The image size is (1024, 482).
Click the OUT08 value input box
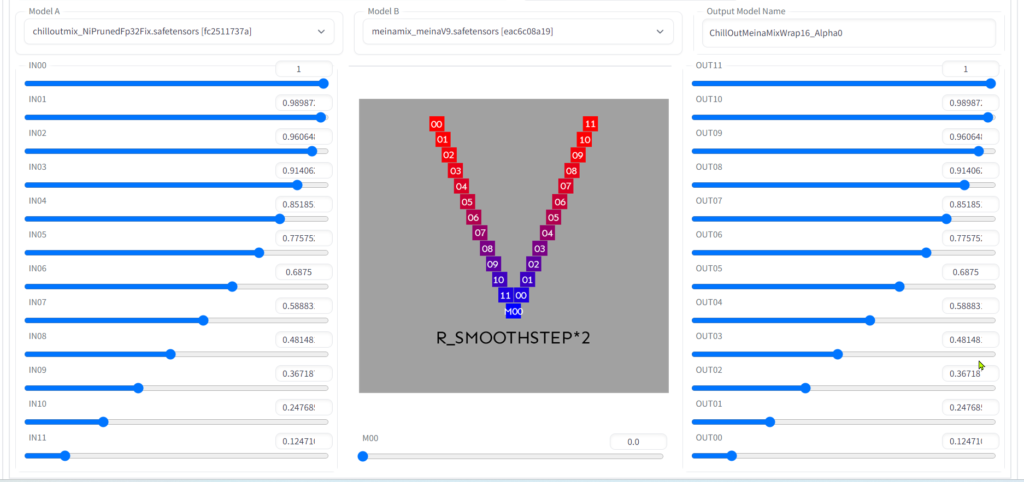(968, 170)
